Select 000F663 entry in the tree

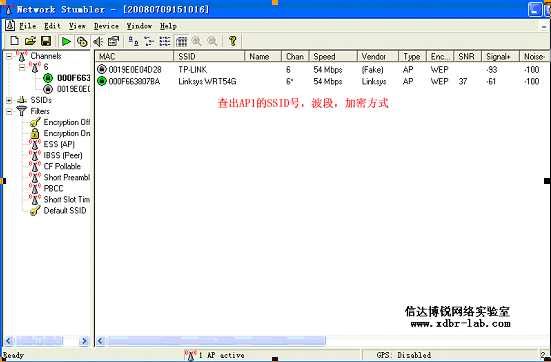pyautogui.click(x=73, y=78)
